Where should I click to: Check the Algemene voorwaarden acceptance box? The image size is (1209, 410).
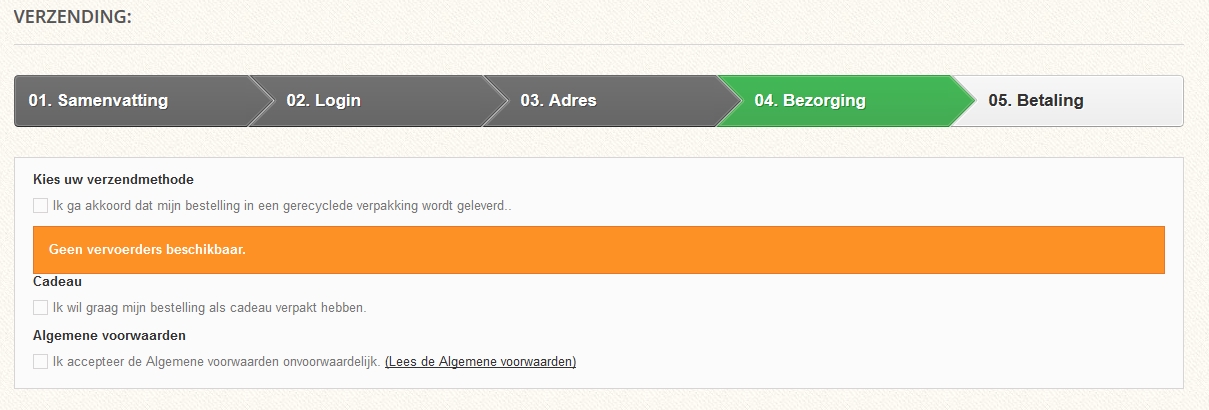coord(40,361)
